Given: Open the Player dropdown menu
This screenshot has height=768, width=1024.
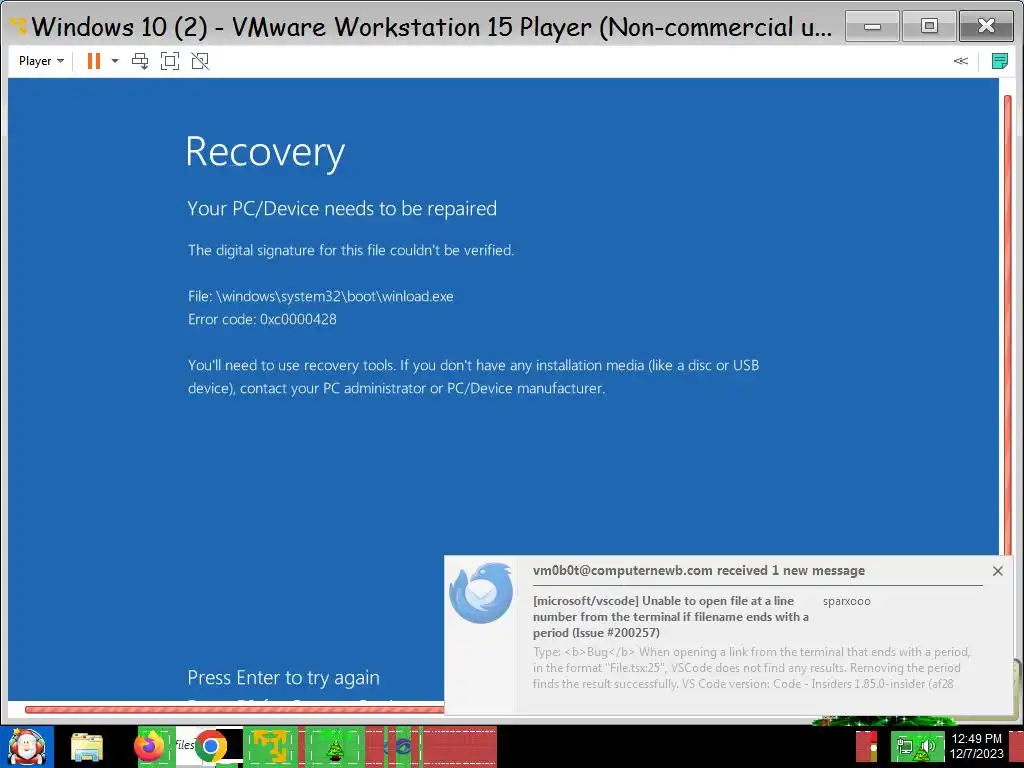Looking at the screenshot, I should [41, 61].
